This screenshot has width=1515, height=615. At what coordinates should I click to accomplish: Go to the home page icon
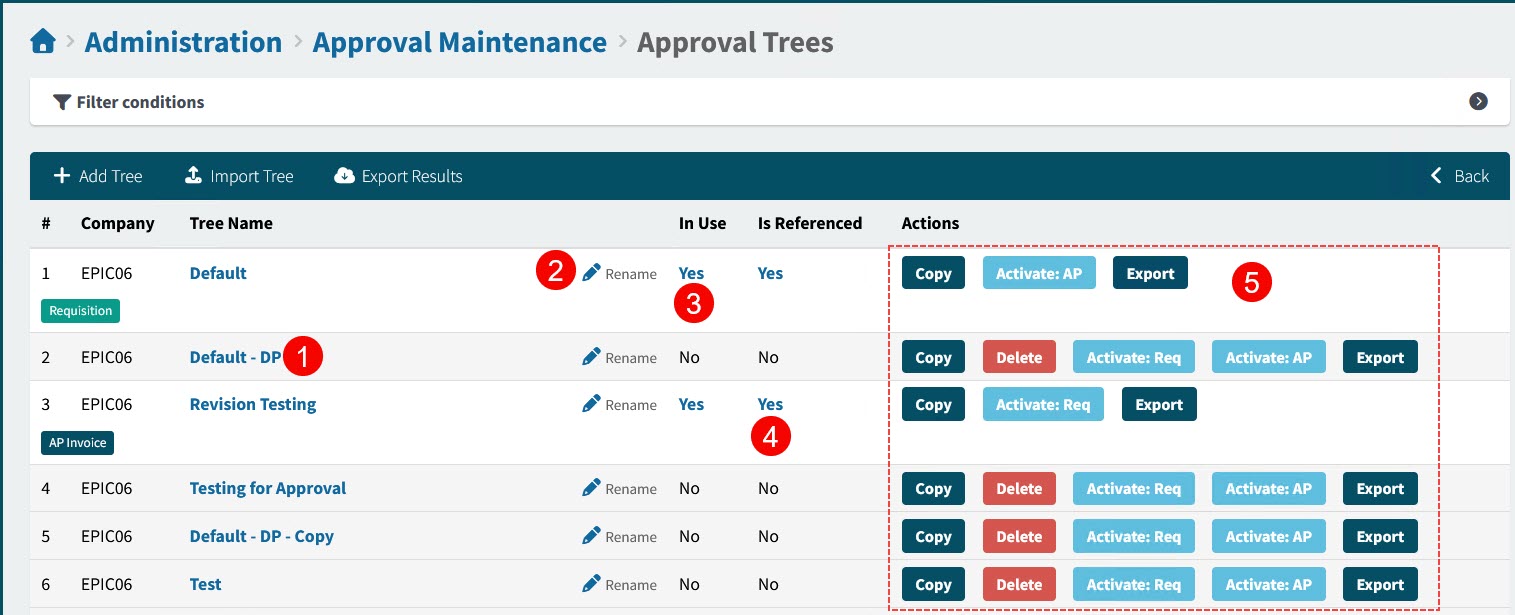42,42
